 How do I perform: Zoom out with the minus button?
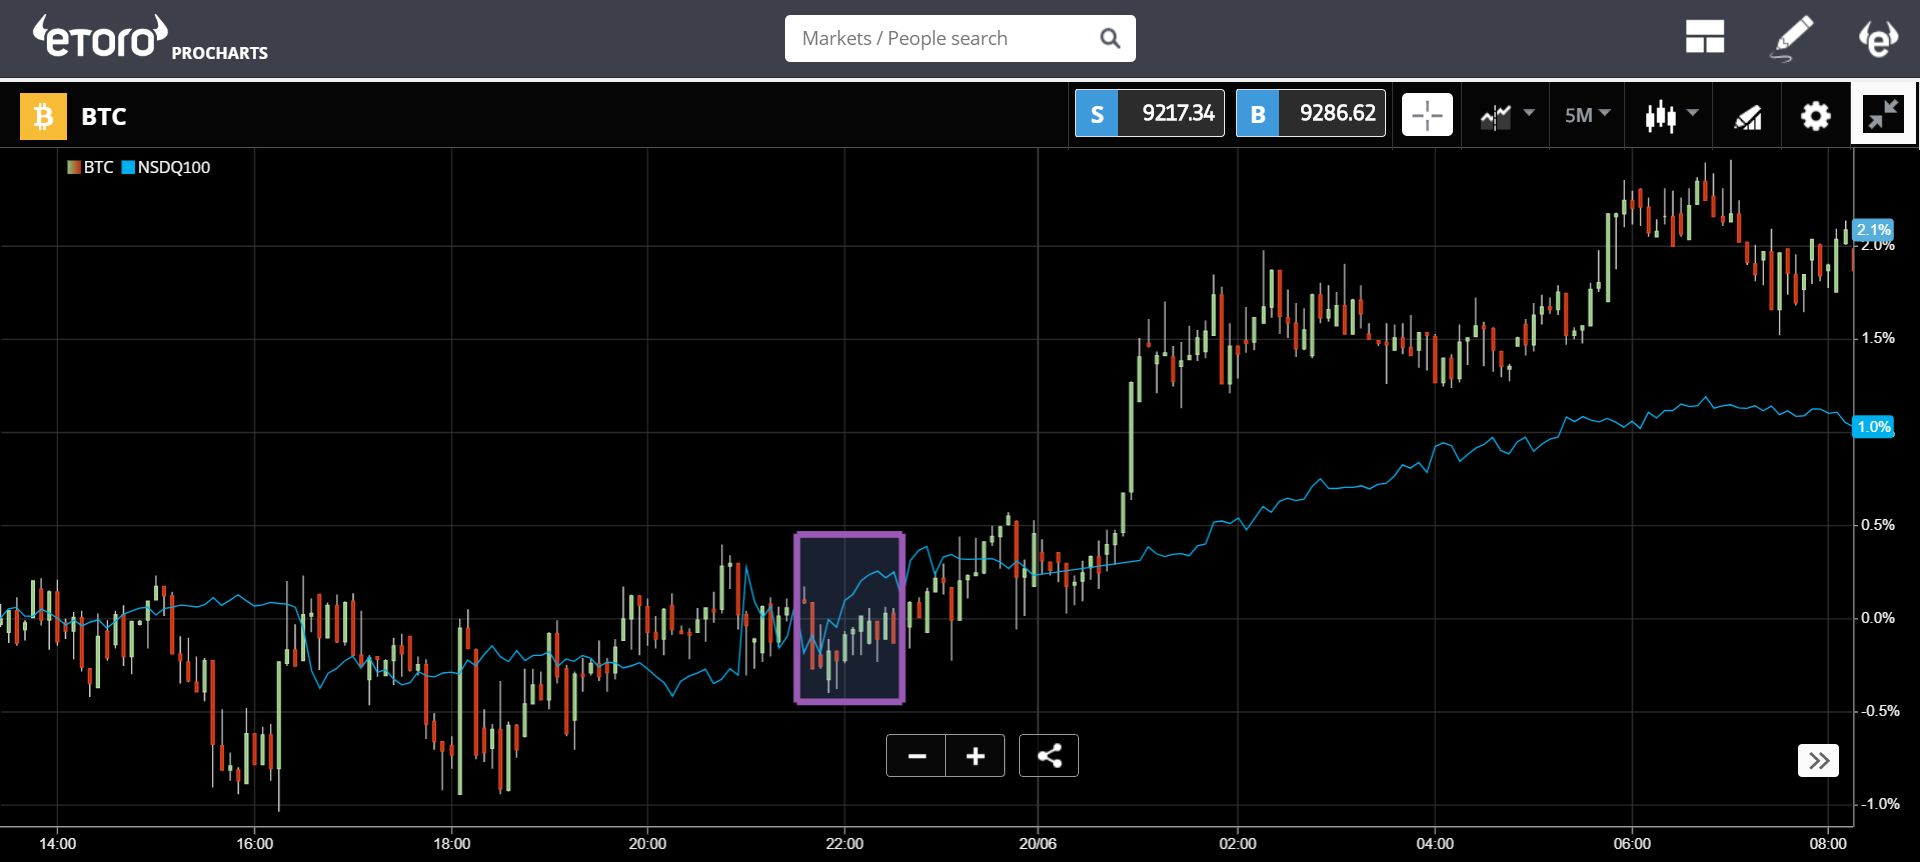point(916,756)
